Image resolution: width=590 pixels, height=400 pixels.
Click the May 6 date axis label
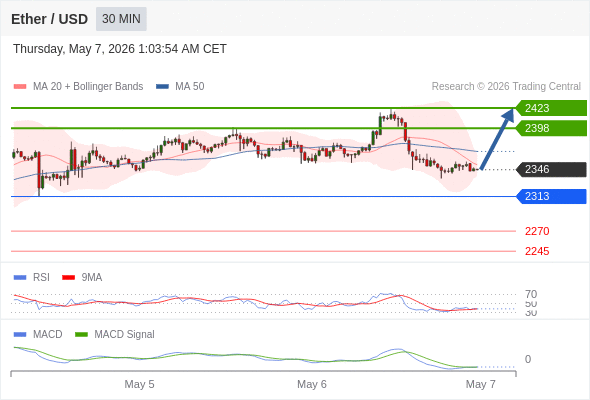click(x=312, y=384)
